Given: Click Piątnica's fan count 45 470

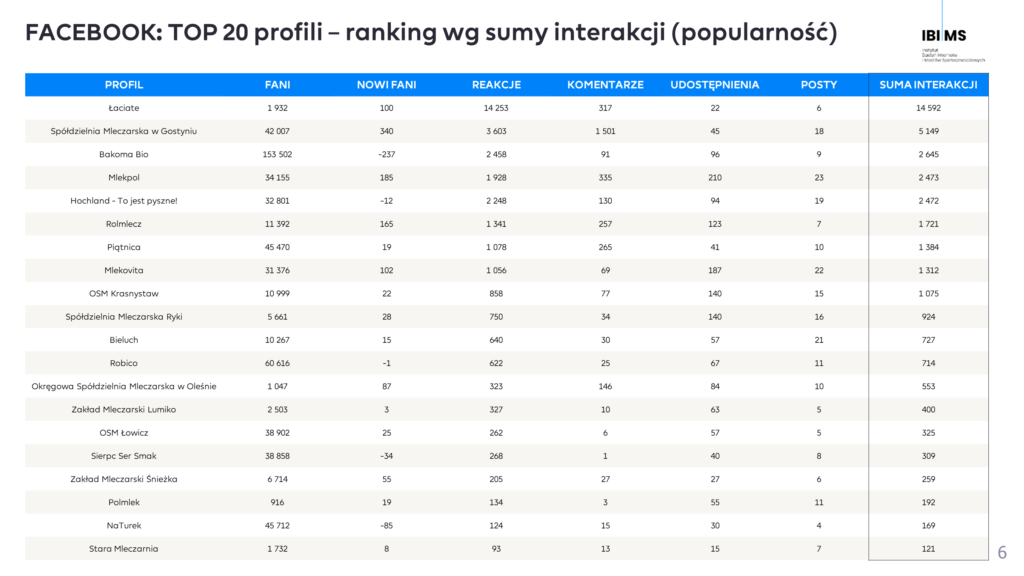Looking at the screenshot, I should [278, 247].
